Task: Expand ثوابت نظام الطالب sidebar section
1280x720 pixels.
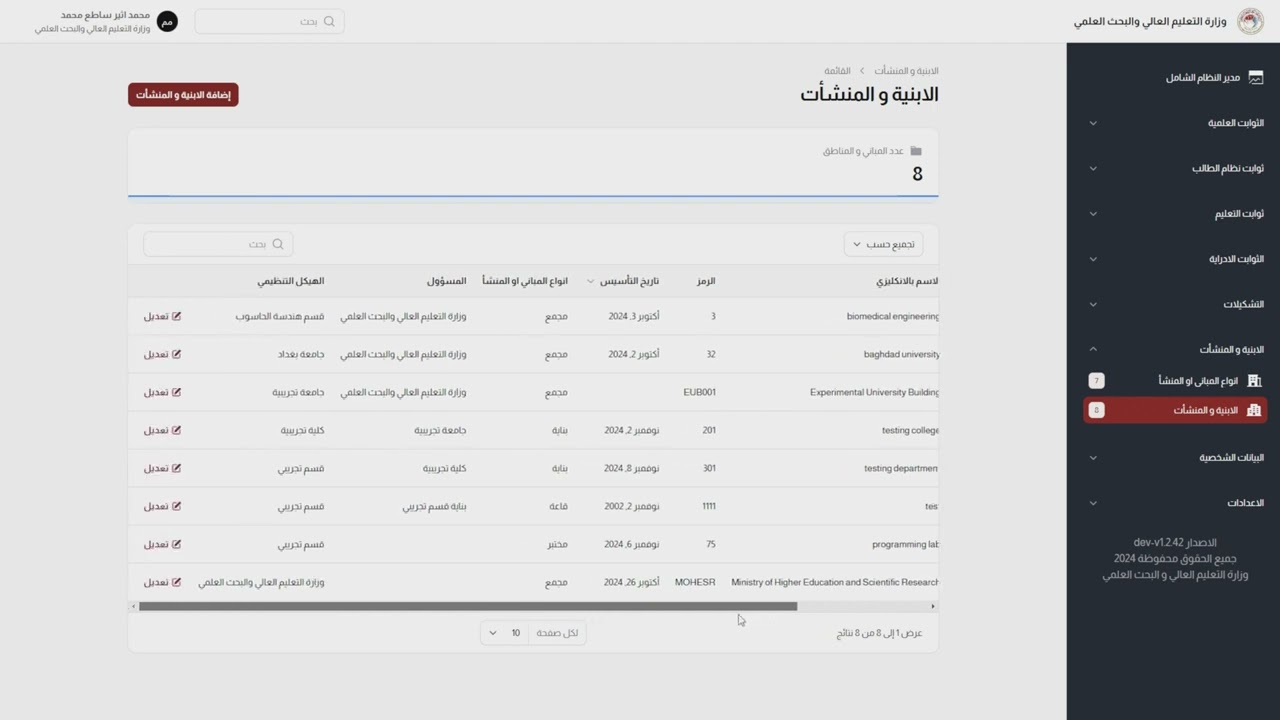Action: click(x=1093, y=168)
